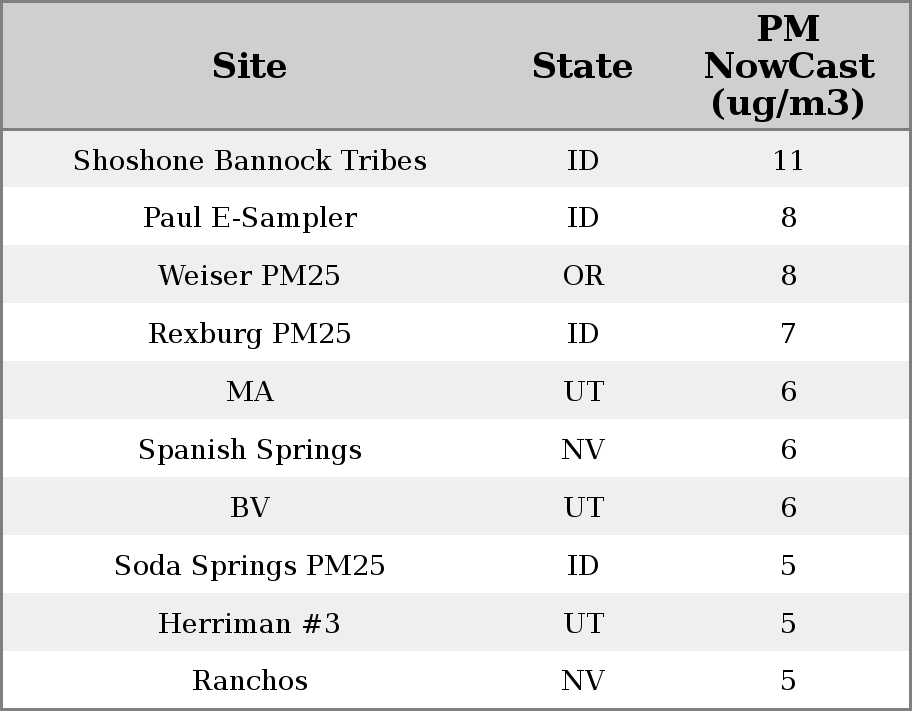Select the PM value 11 cell
Screen dimensions: 912x711
pyautogui.click(x=788, y=161)
